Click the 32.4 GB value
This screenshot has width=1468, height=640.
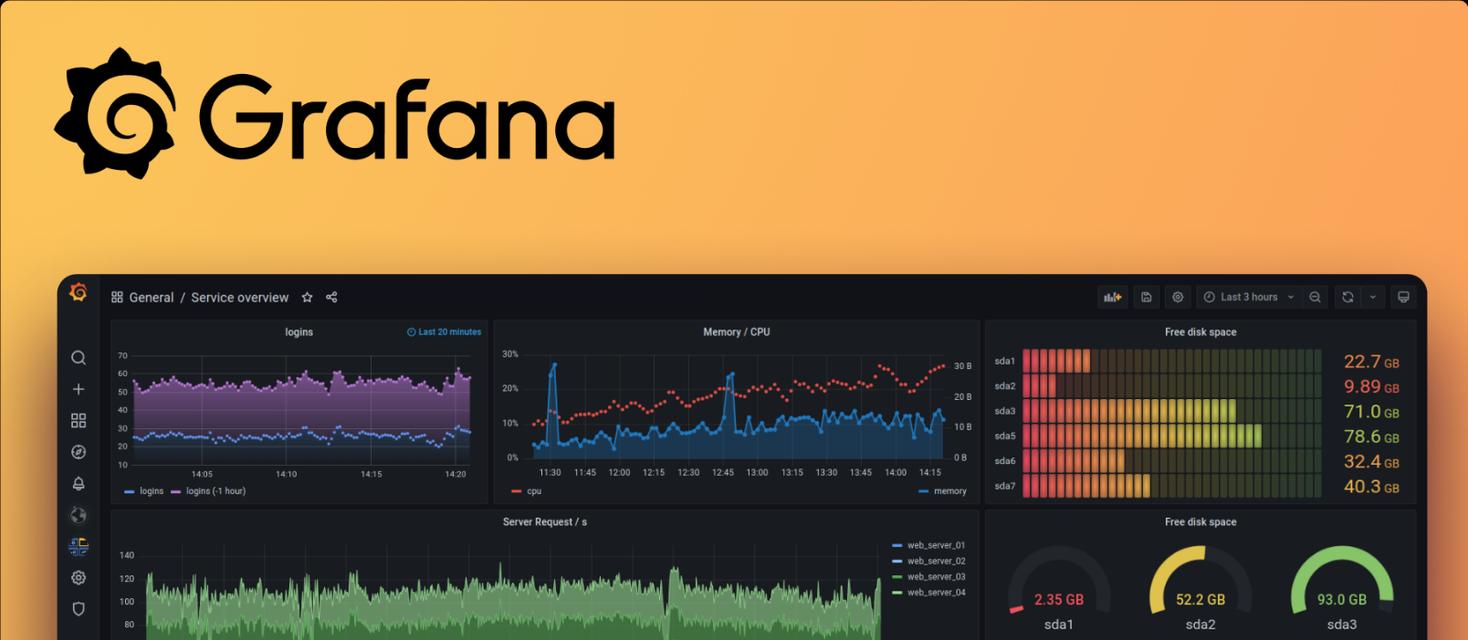[1371, 462]
